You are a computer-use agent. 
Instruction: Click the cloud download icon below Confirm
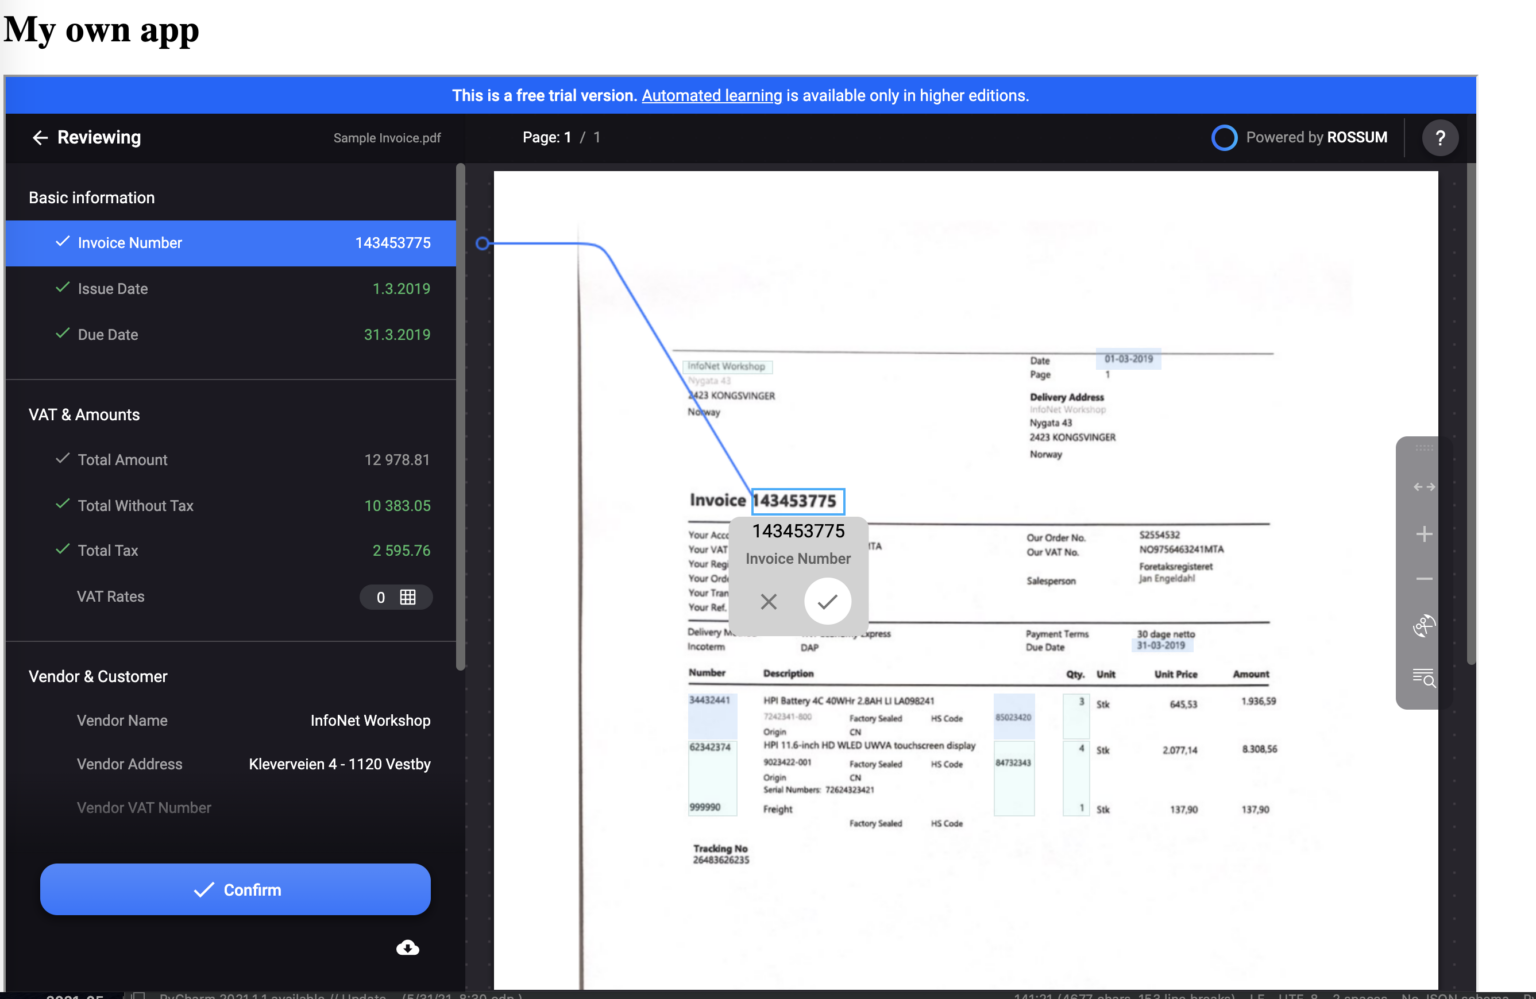tap(407, 947)
